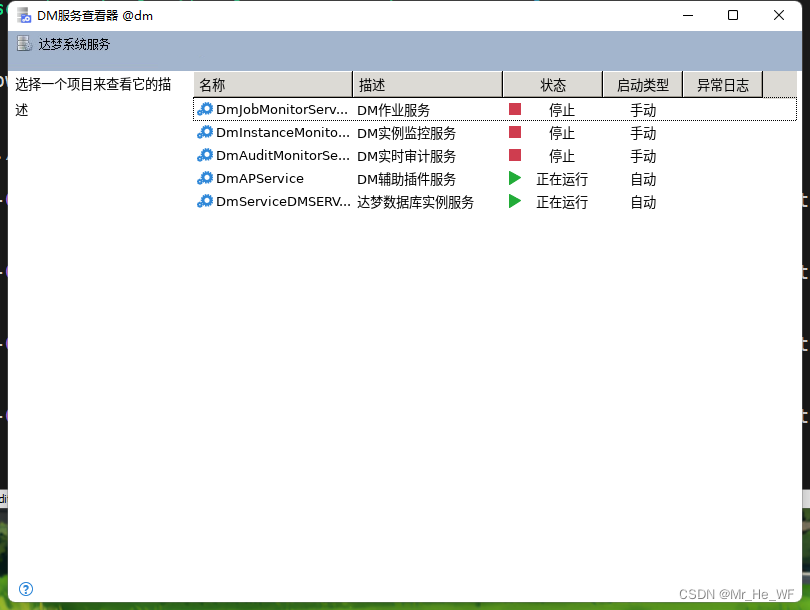This screenshot has width=810, height=610.
Task: Click 自动 startup type of DmAPService row
Action: tap(643, 179)
